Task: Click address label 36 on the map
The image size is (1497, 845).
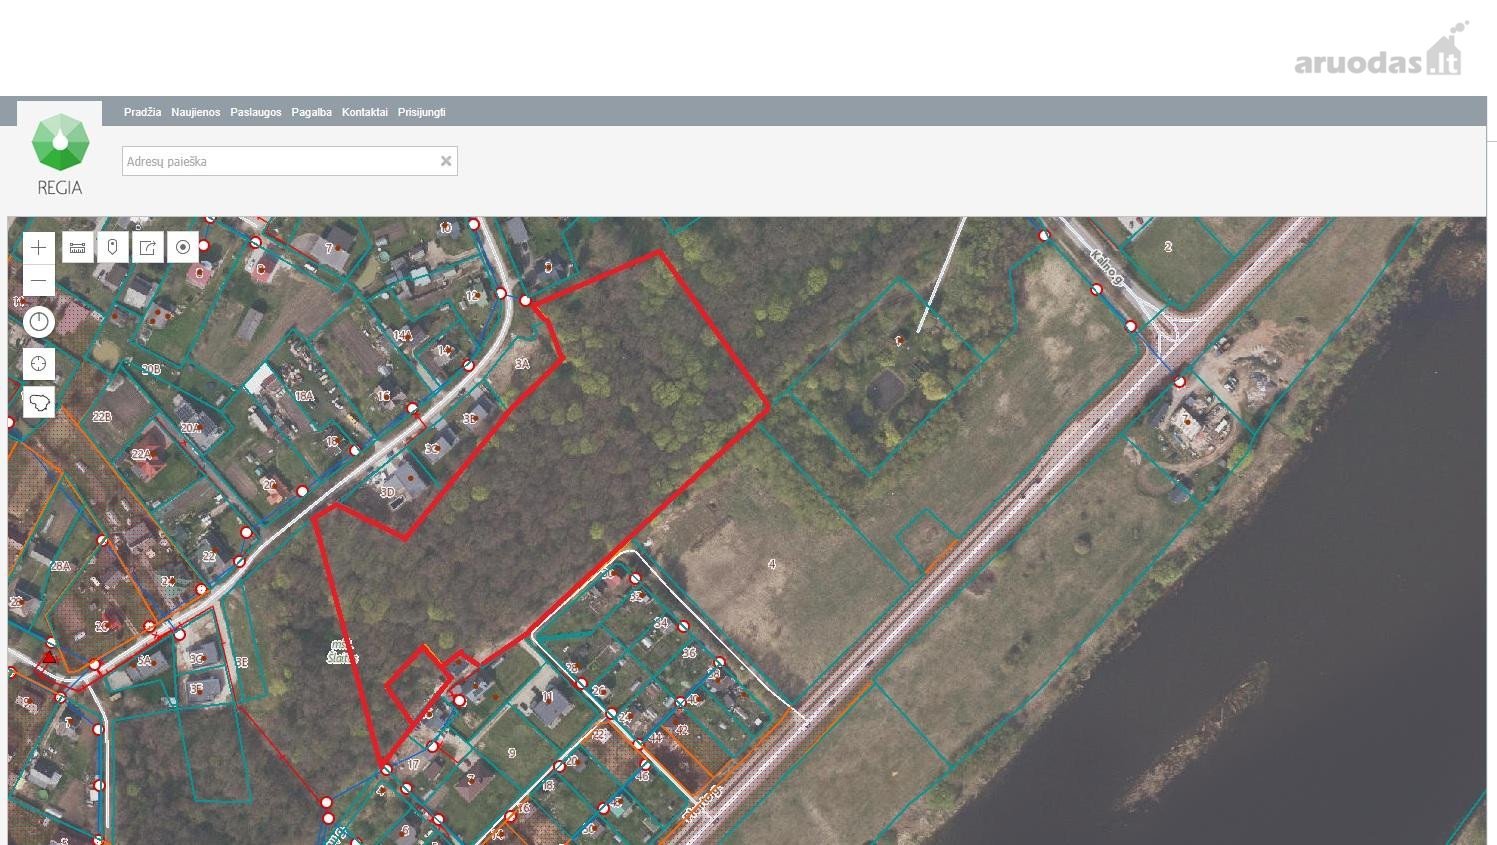Action: [689, 652]
